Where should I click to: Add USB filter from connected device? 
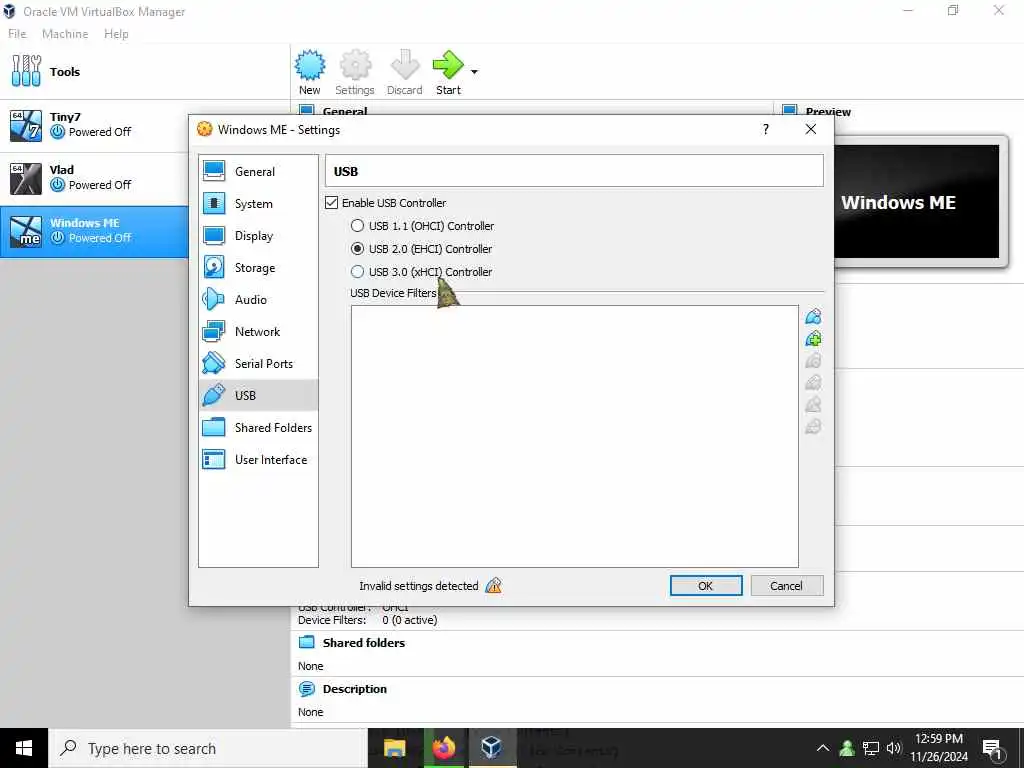[x=813, y=338]
